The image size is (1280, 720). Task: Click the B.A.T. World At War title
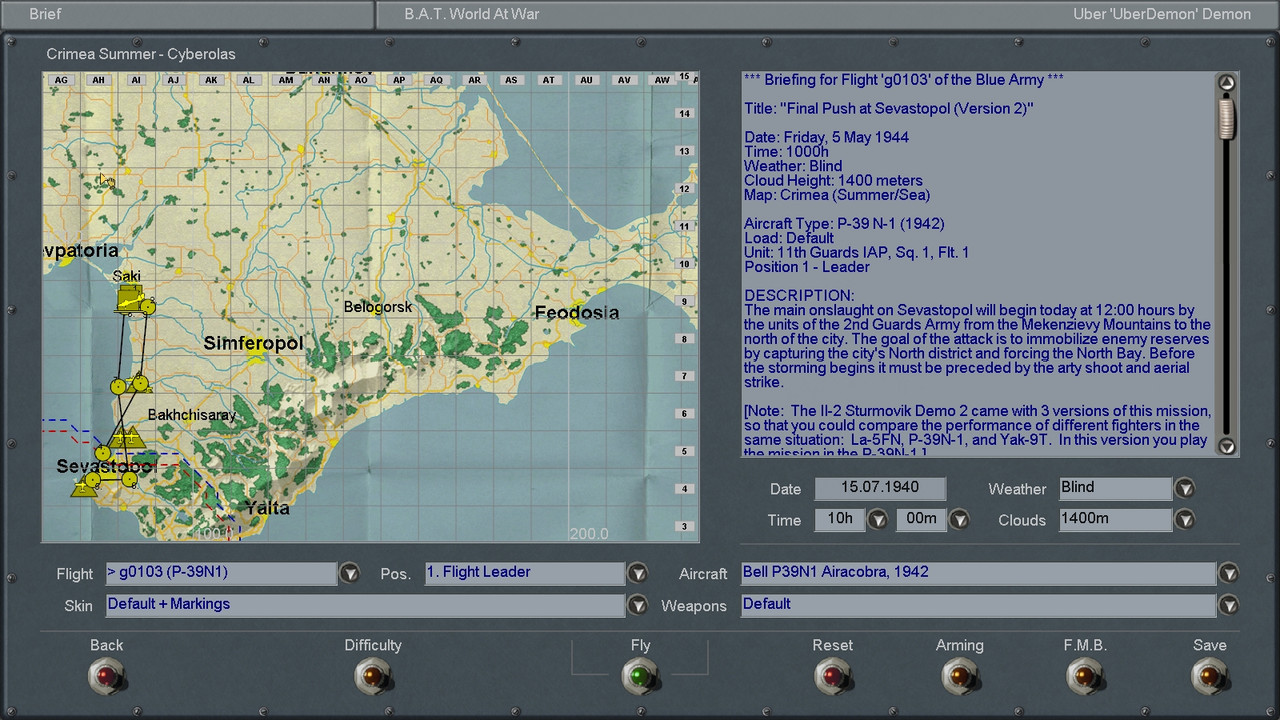pyautogui.click(x=471, y=14)
